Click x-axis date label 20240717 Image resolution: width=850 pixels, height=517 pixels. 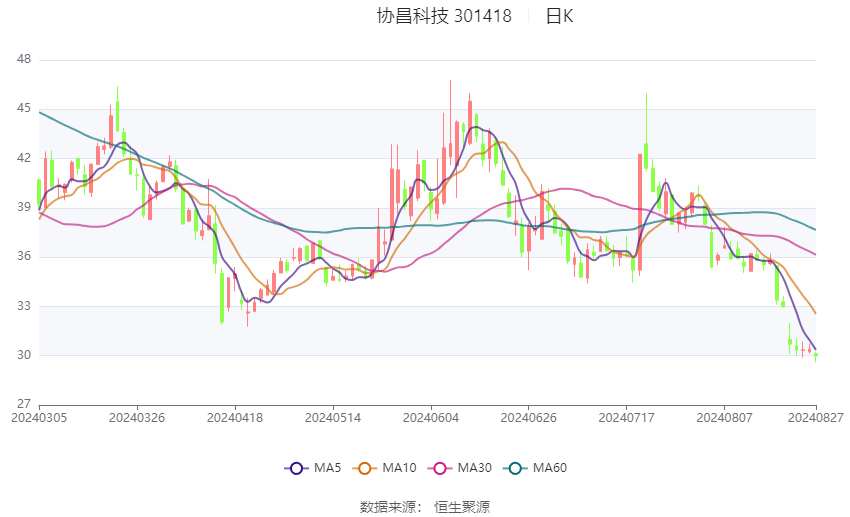click(x=627, y=418)
